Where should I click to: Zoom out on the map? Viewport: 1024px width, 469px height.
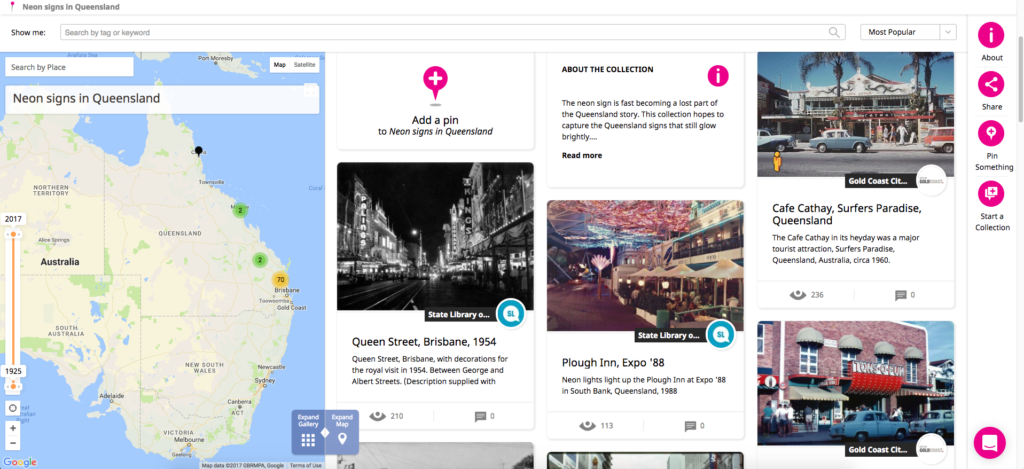(13, 444)
